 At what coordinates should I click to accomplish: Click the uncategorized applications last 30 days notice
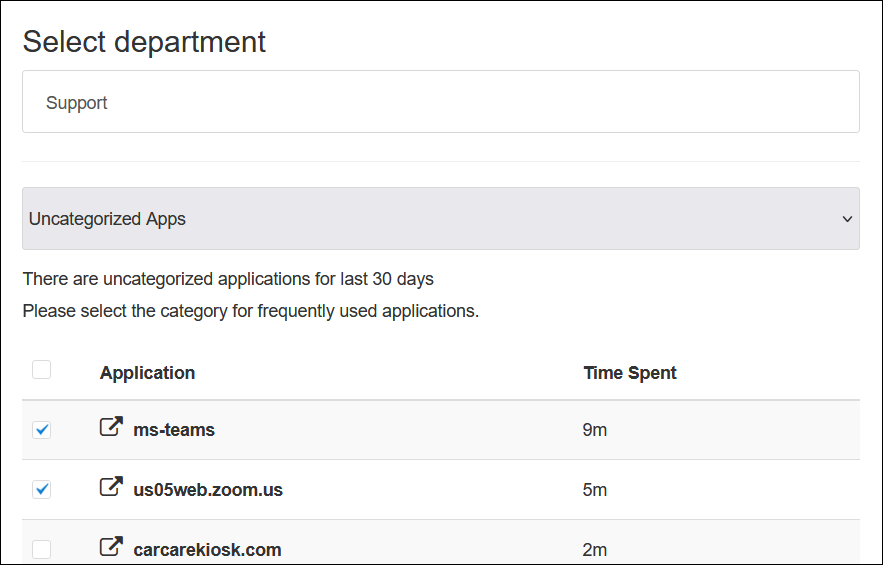[228, 279]
